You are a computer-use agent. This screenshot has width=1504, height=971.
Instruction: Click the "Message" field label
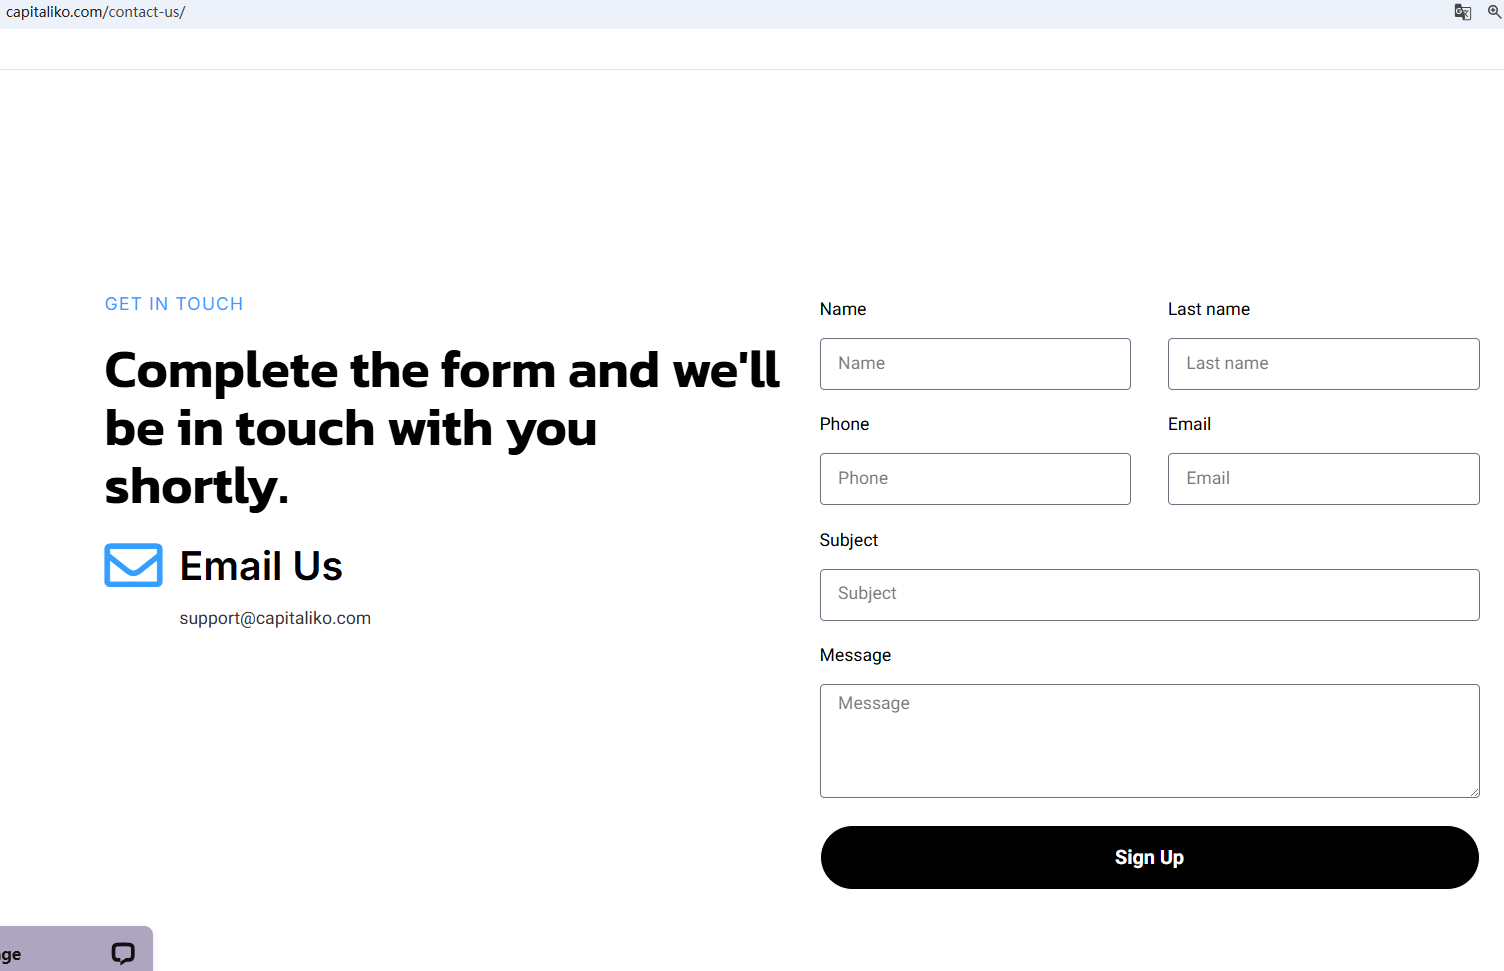855,655
